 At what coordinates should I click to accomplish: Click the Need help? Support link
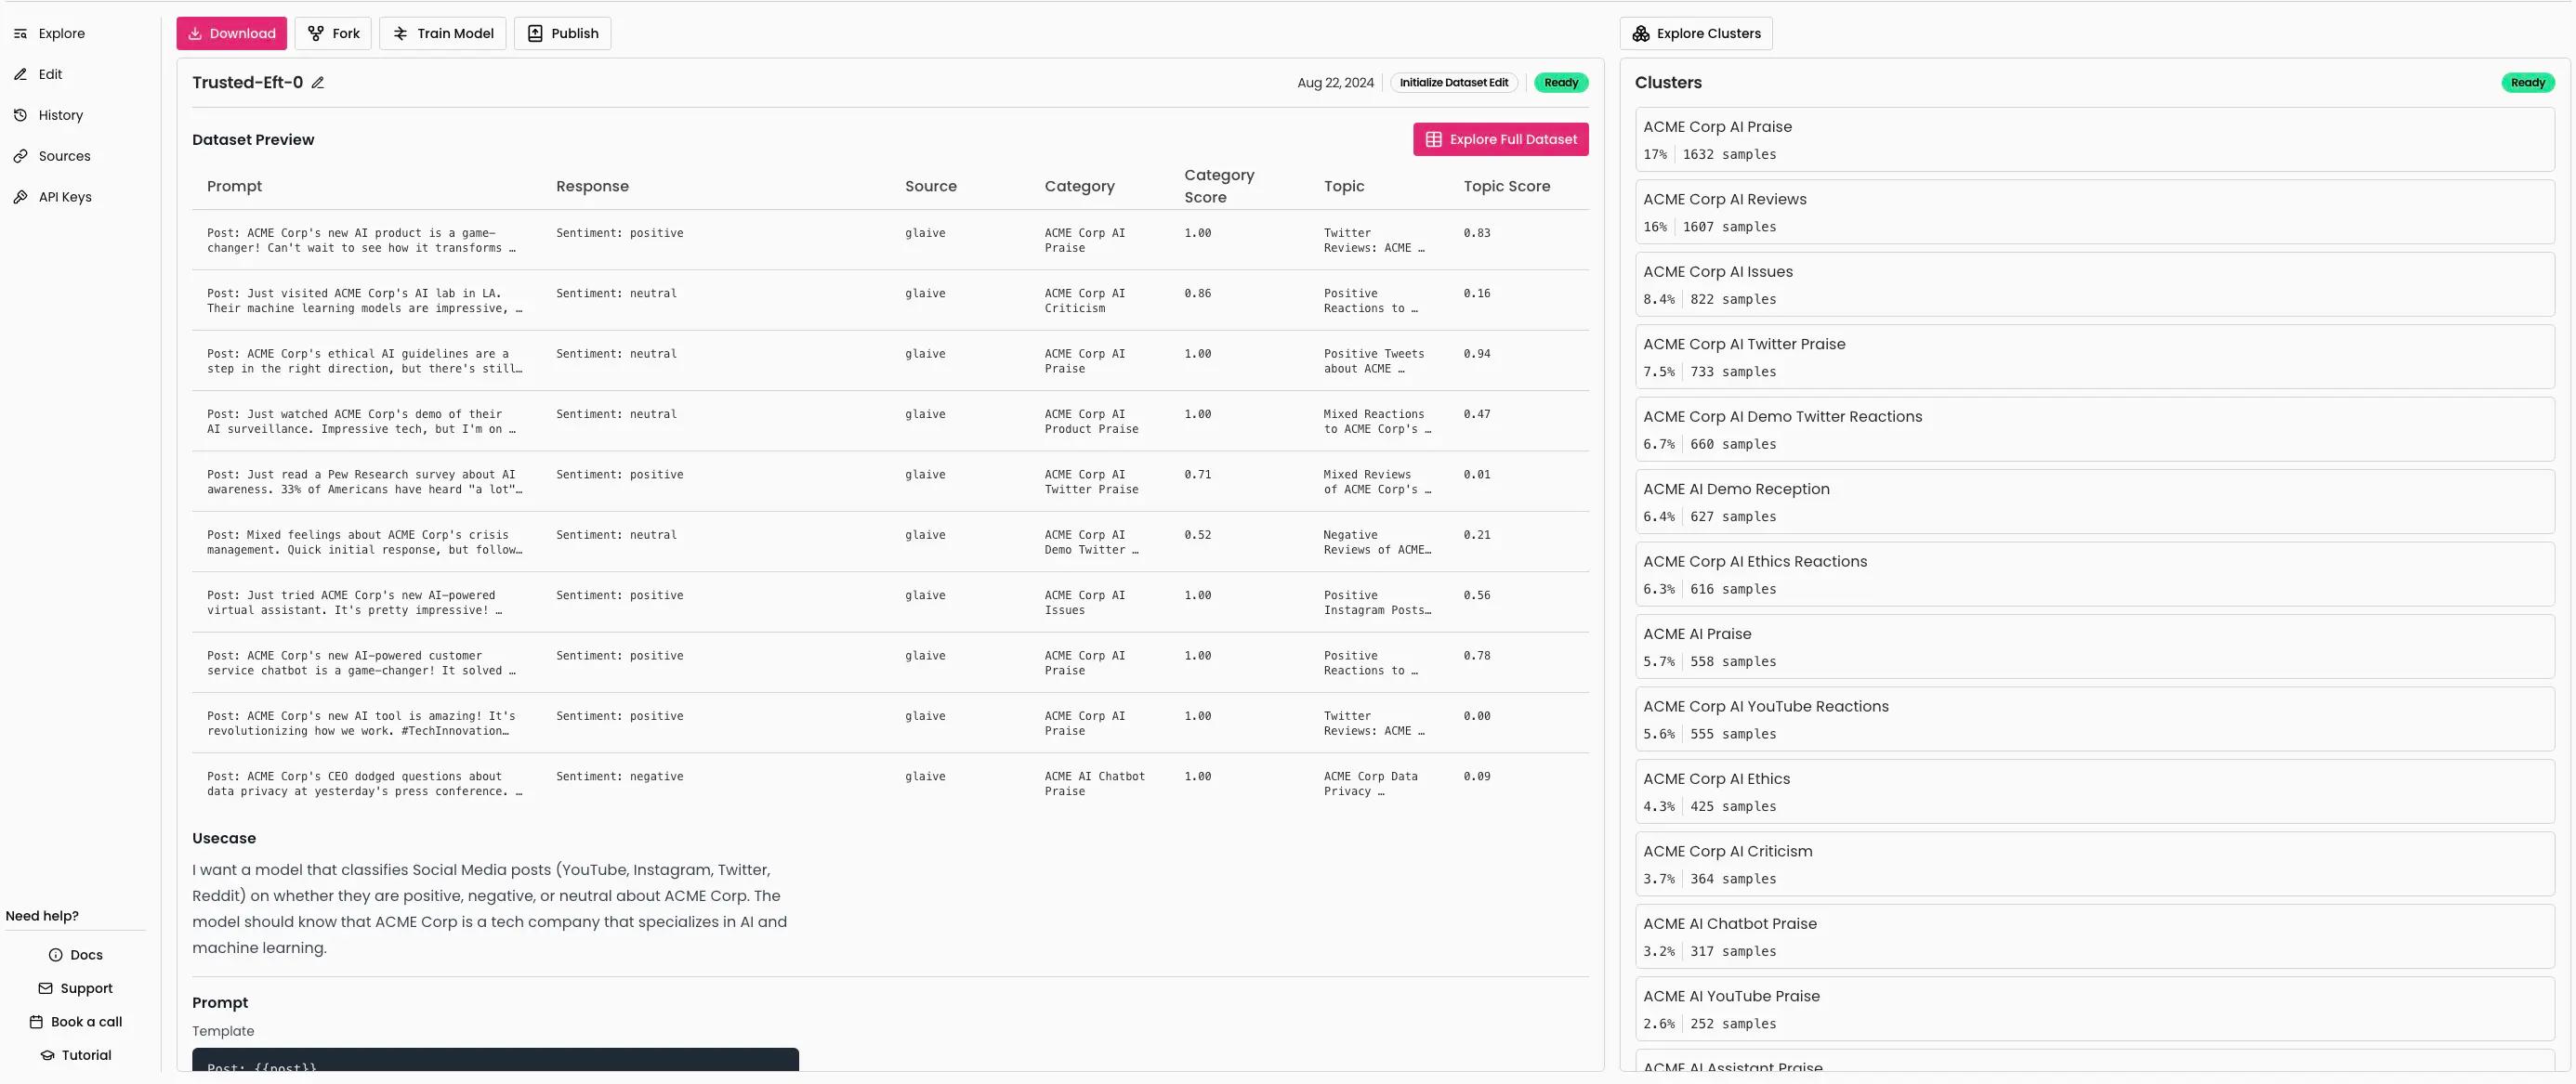click(85, 988)
